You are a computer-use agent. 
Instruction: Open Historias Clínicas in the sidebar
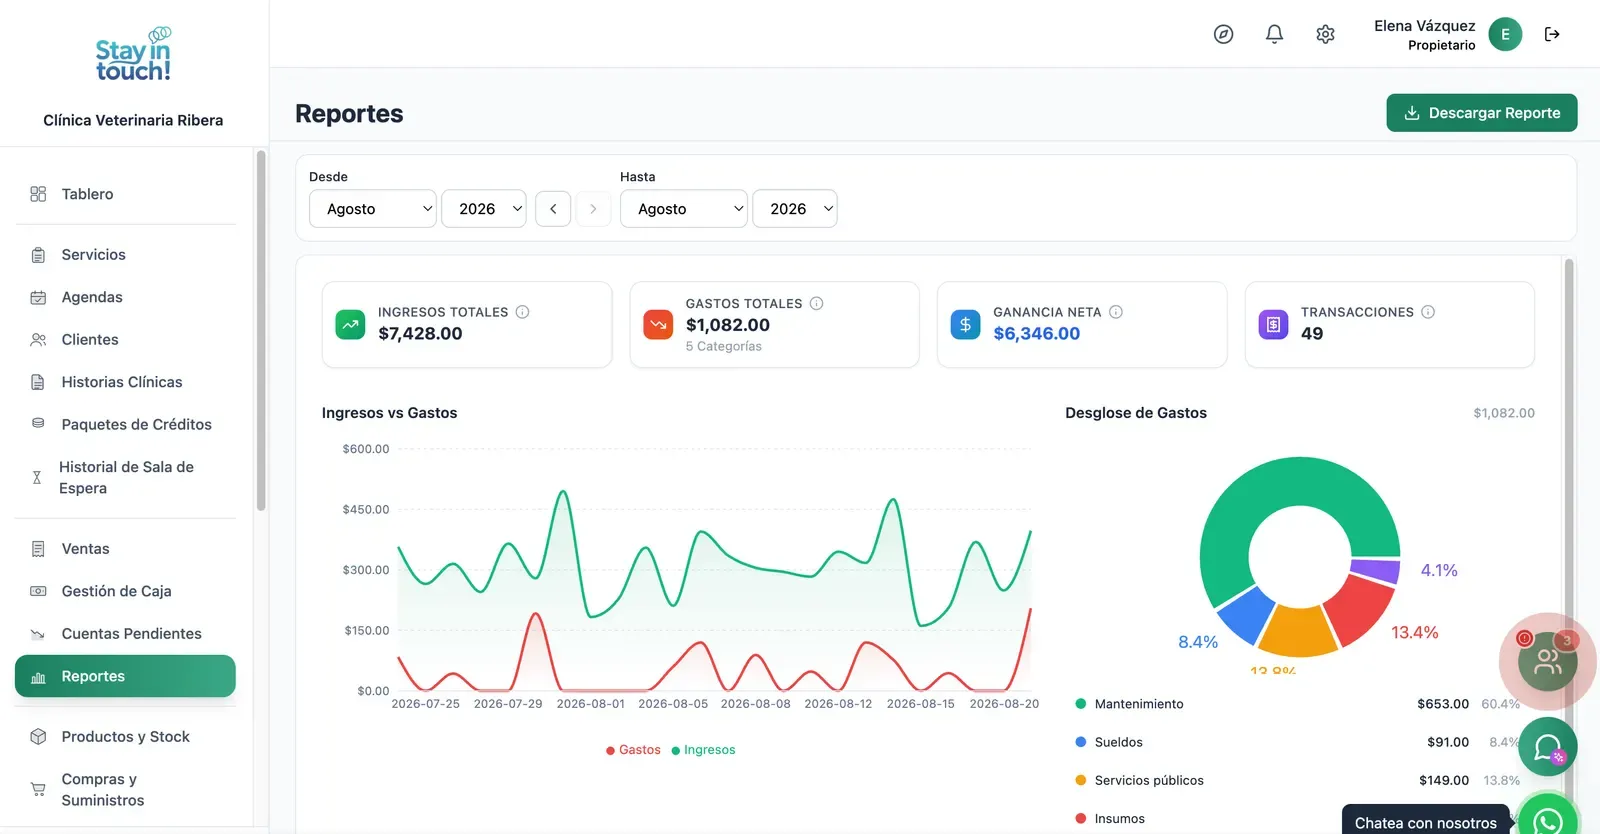[125, 382]
